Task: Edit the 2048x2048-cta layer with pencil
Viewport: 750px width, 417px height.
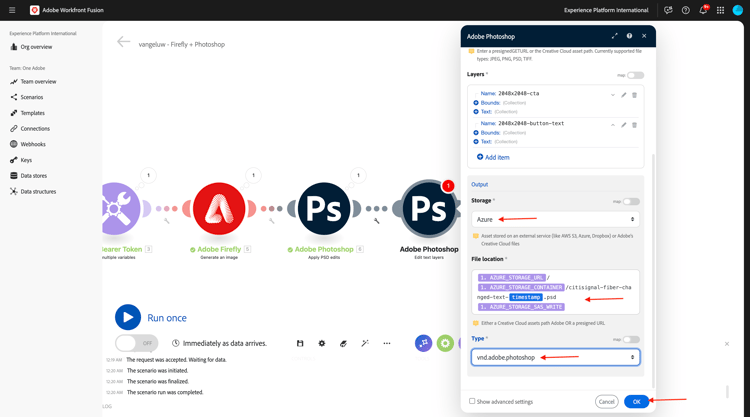Action: [x=624, y=95]
